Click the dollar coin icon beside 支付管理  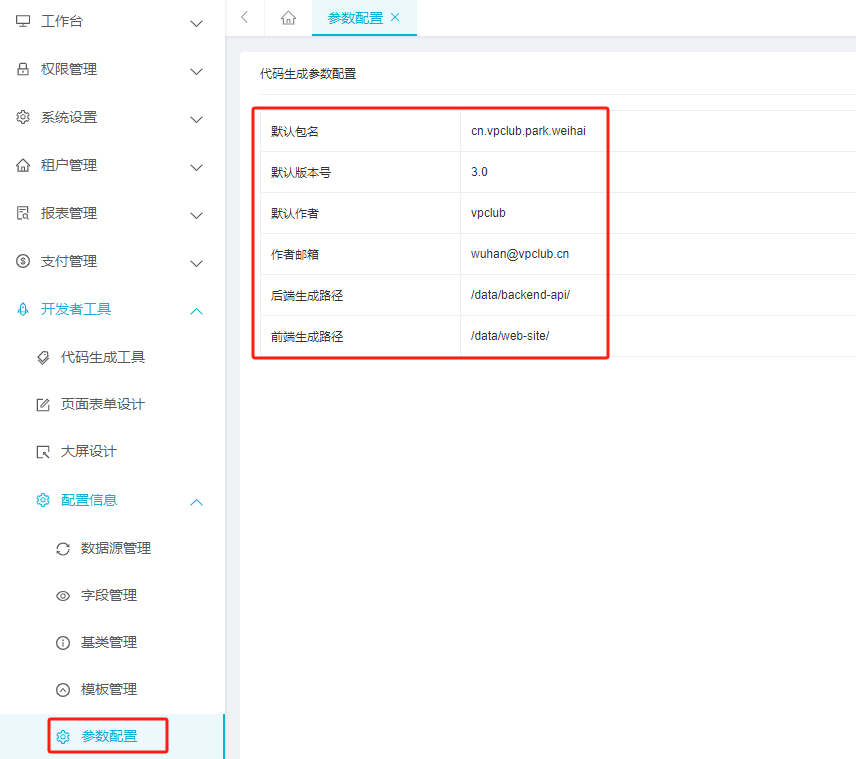(23, 262)
